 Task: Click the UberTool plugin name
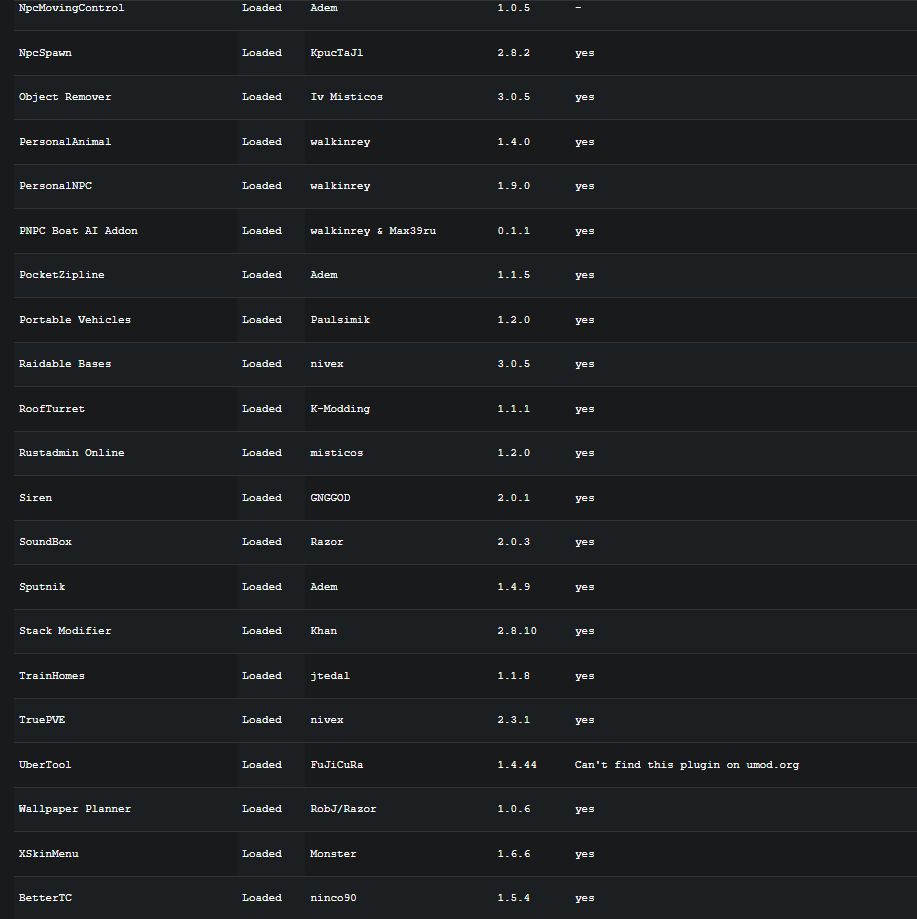tap(45, 765)
